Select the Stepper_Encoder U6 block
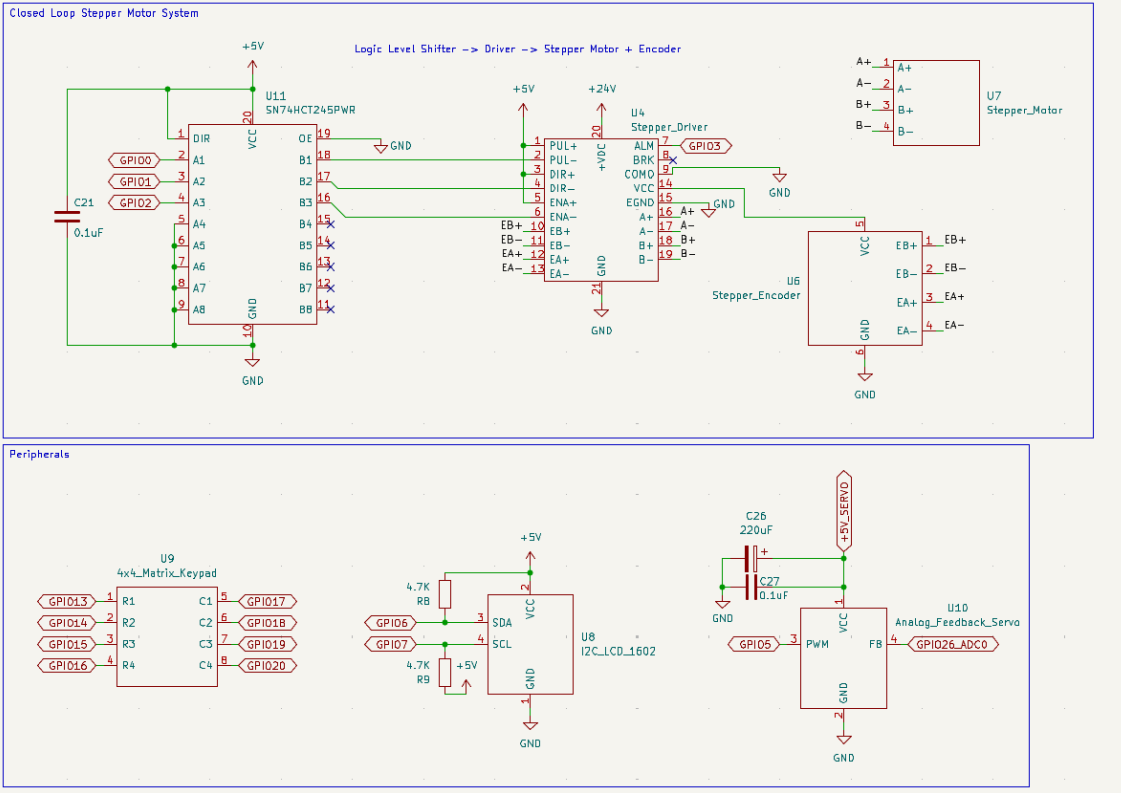The width and height of the screenshot is (1121, 793). [864, 288]
